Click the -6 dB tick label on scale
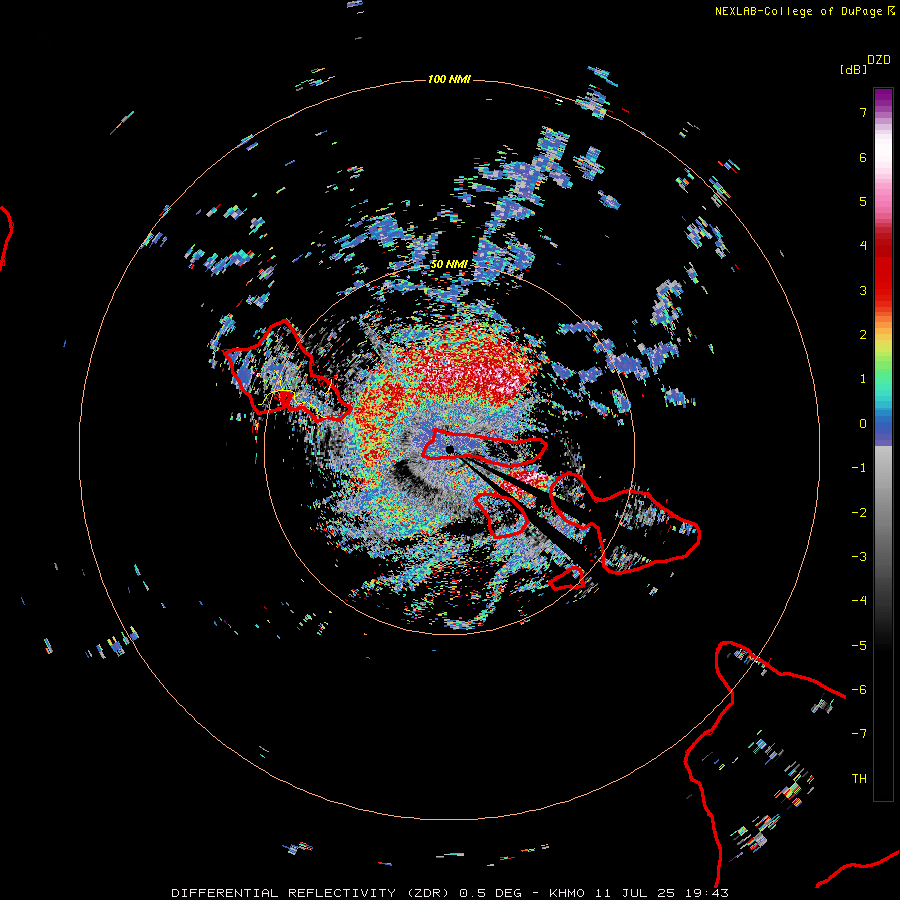This screenshot has height=900, width=900. 859,690
